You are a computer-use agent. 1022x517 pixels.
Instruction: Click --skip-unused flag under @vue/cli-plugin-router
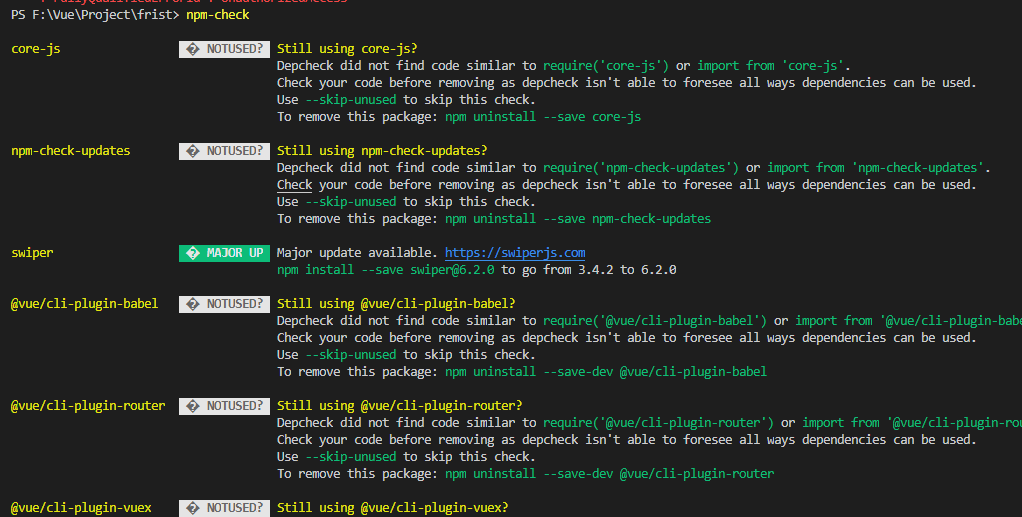pyautogui.click(x=351, y=457)
